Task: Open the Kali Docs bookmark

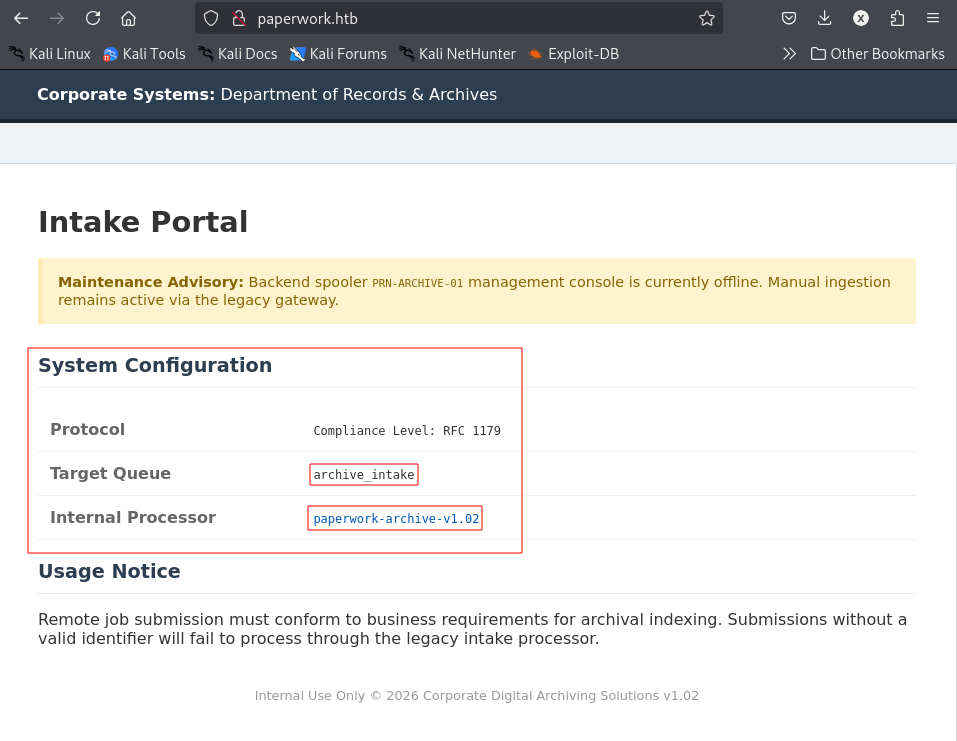Action: pos(238,54)
